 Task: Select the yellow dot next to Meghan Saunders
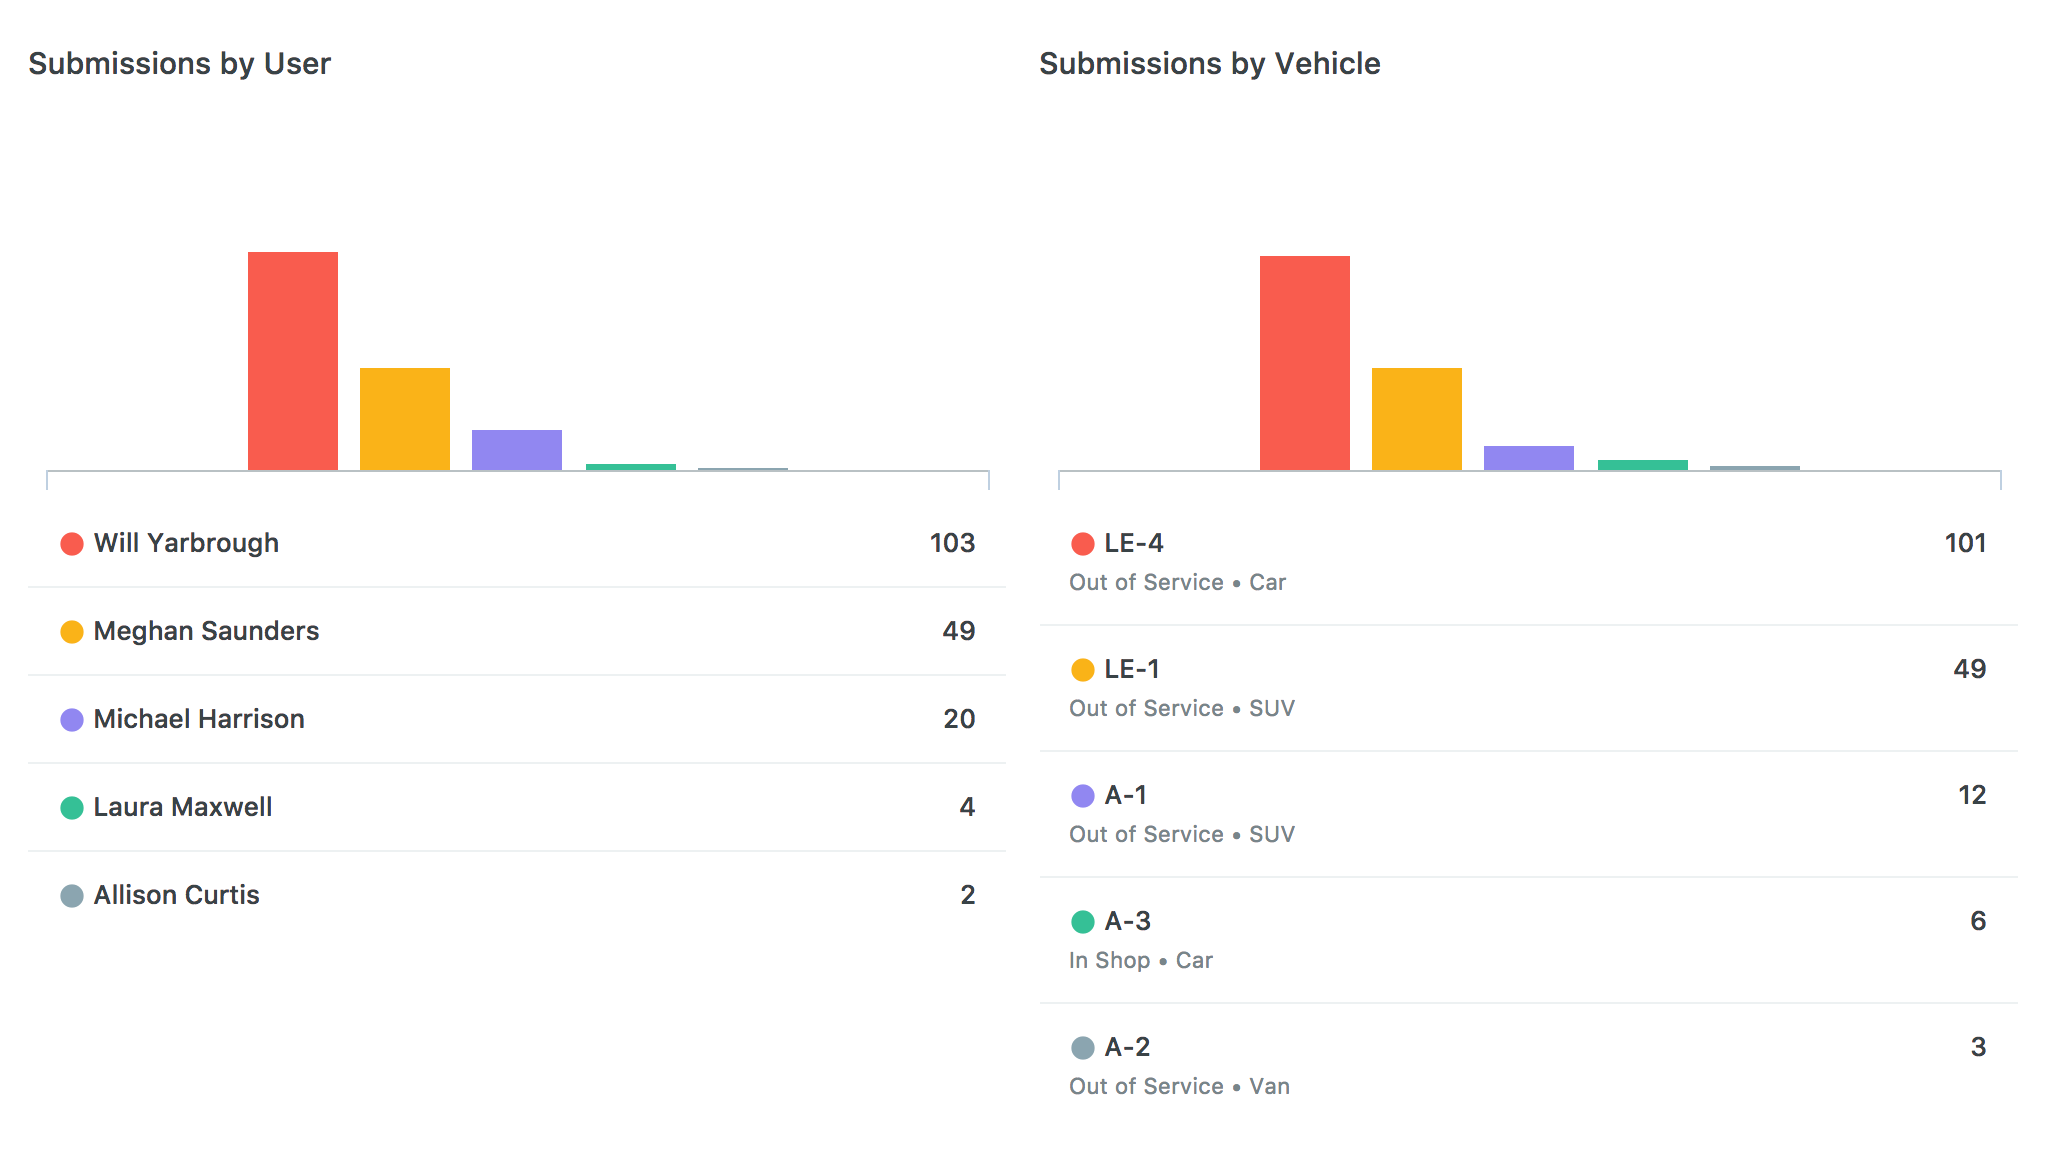(x=72, y=632)
